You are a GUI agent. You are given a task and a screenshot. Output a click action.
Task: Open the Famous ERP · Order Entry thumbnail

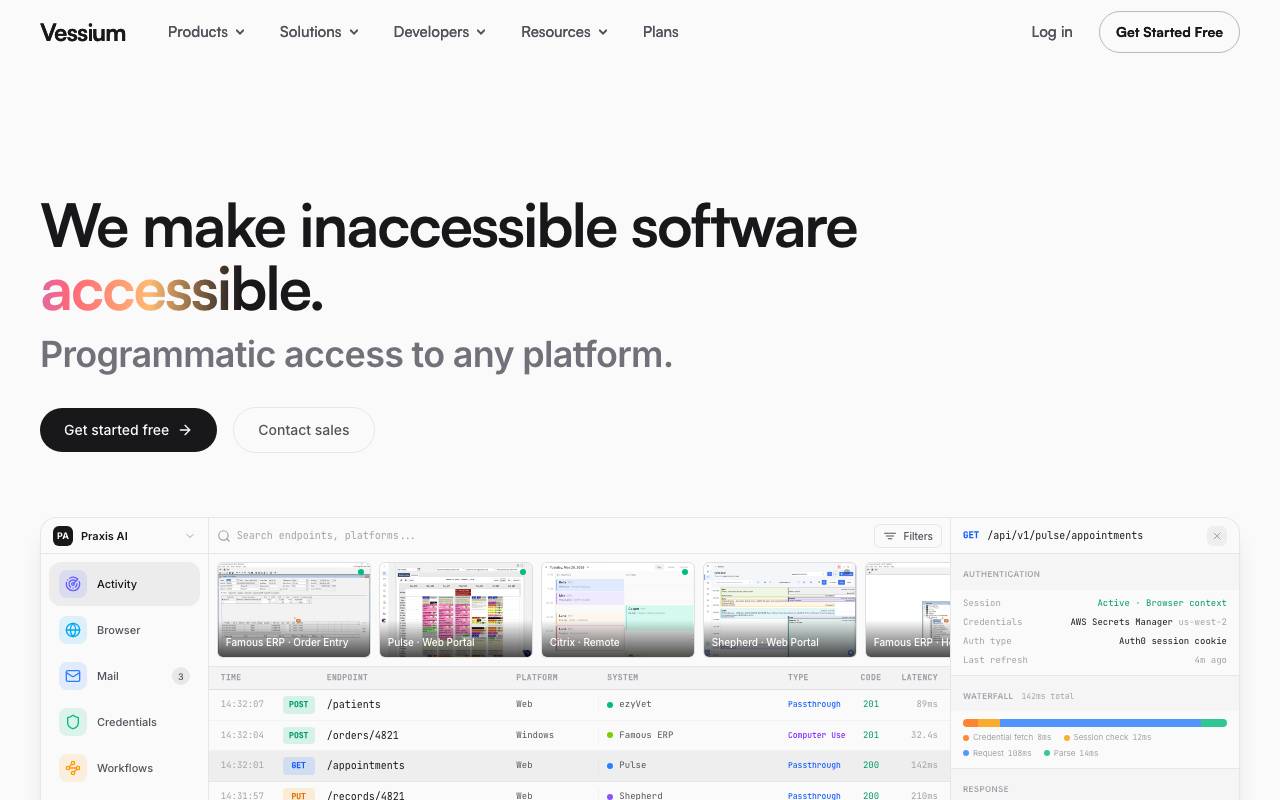[x=294, y=610]
